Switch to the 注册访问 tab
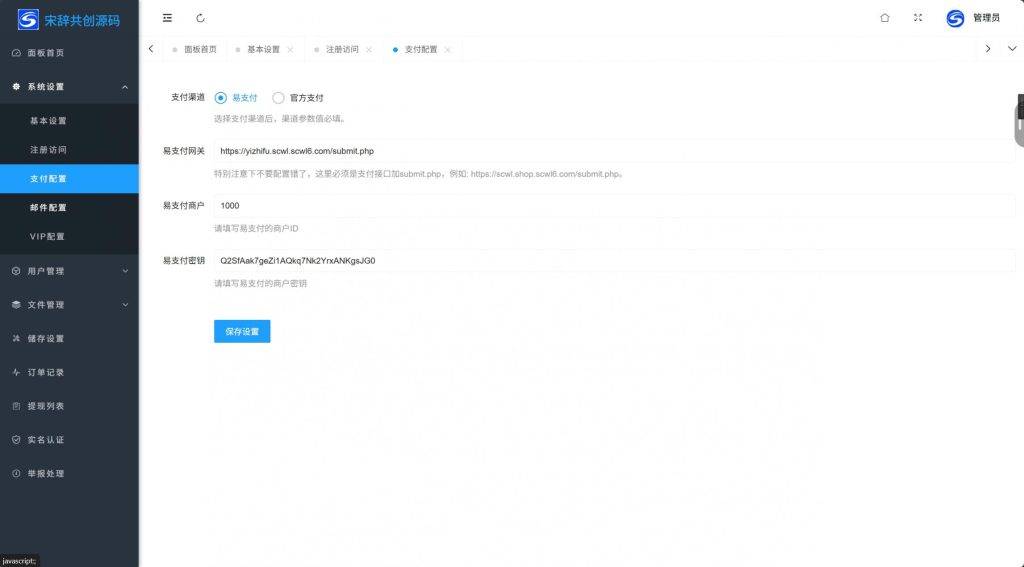This screenshot has height=567, width=1024. [342, 50]
